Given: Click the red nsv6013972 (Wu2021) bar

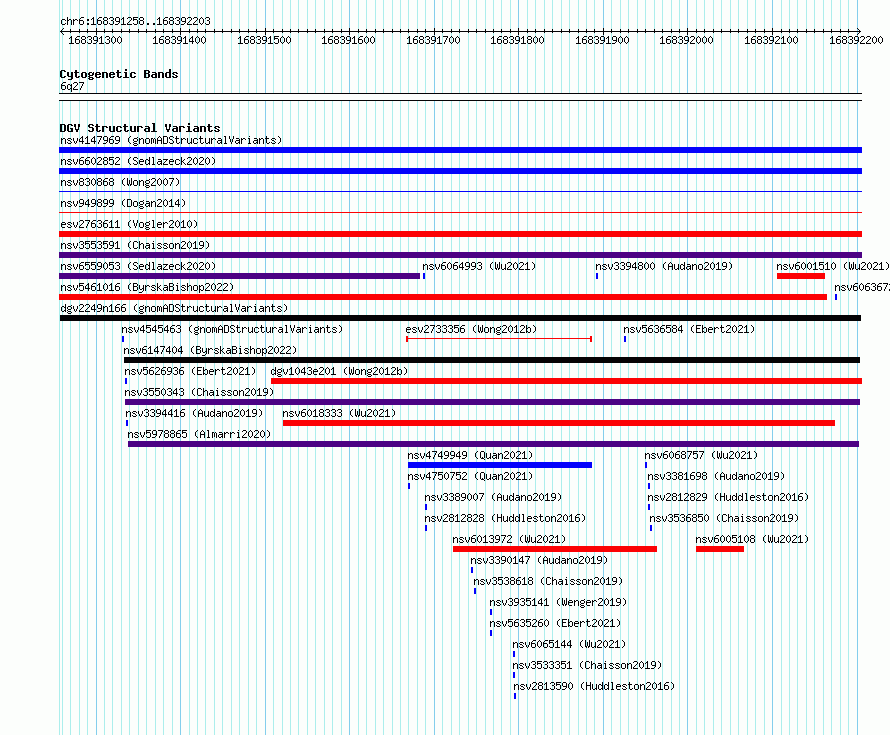Looking at the screenshot, I should click(x=555, y=549).
